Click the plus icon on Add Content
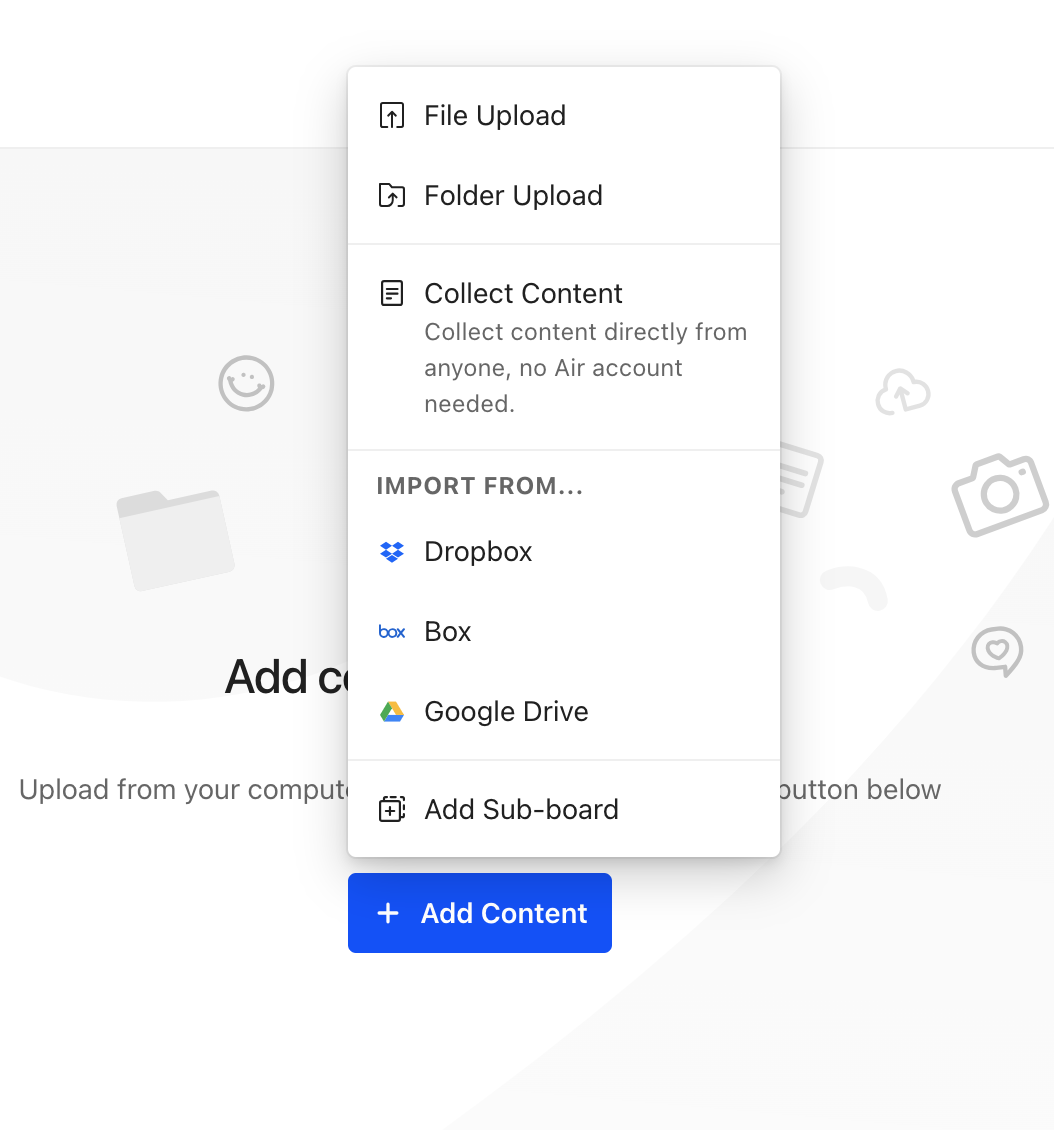Screen dimensions: 1054x1130 point(388,913)
